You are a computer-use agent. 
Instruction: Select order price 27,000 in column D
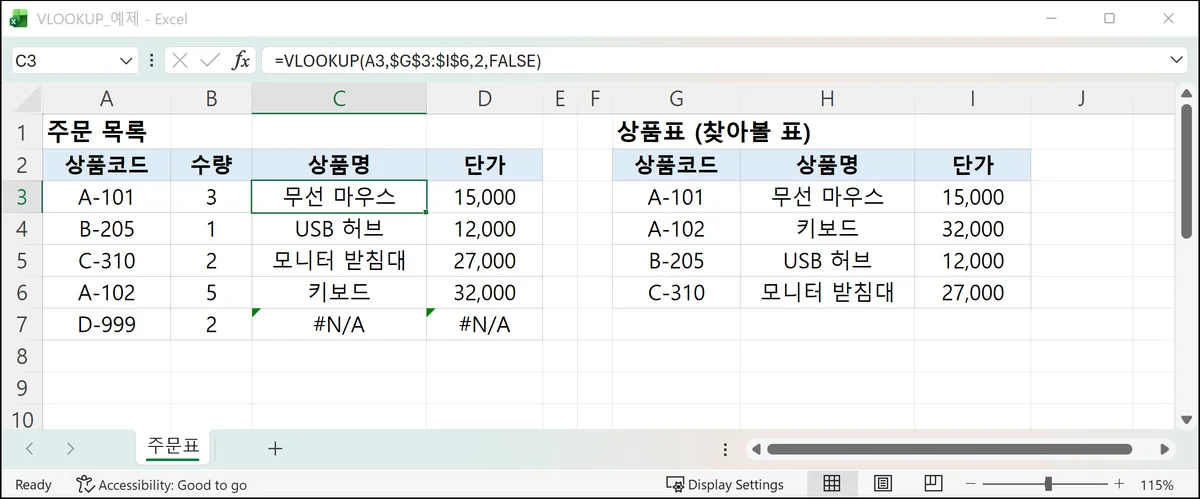484,261
